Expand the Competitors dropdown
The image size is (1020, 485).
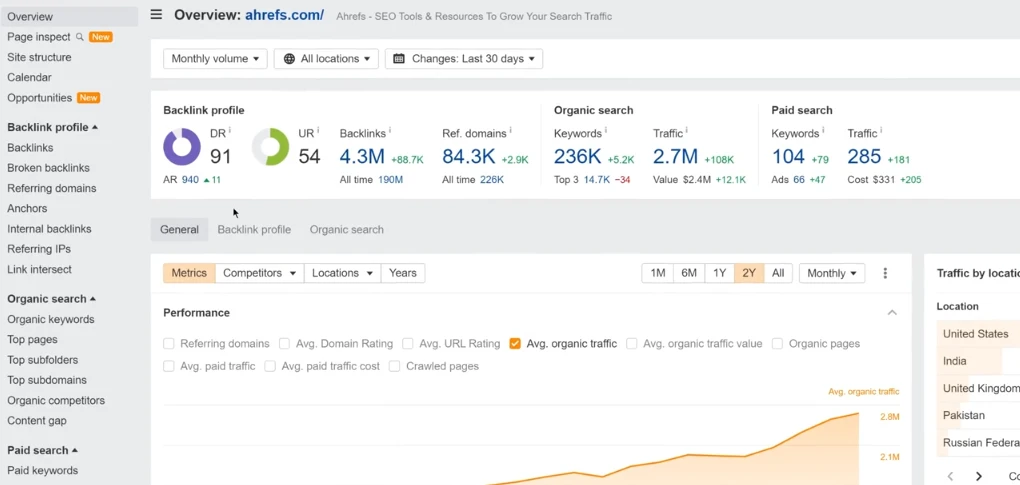tap(260, 273)
